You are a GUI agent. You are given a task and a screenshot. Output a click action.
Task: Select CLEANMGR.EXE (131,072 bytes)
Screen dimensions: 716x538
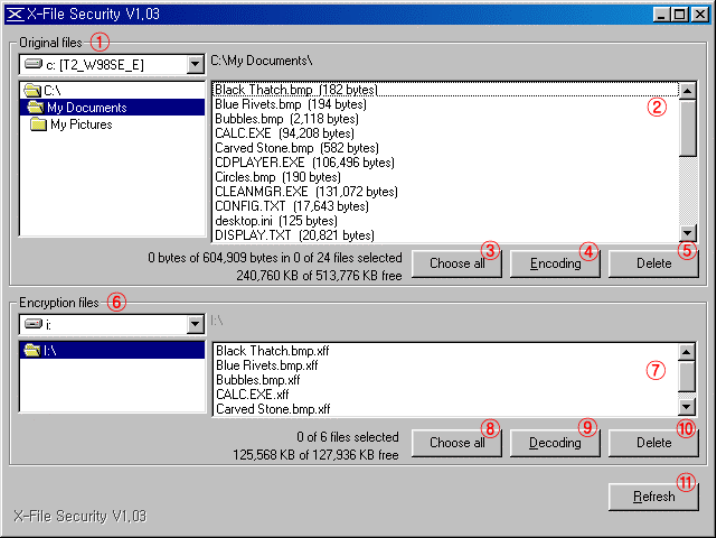[446, 192]
